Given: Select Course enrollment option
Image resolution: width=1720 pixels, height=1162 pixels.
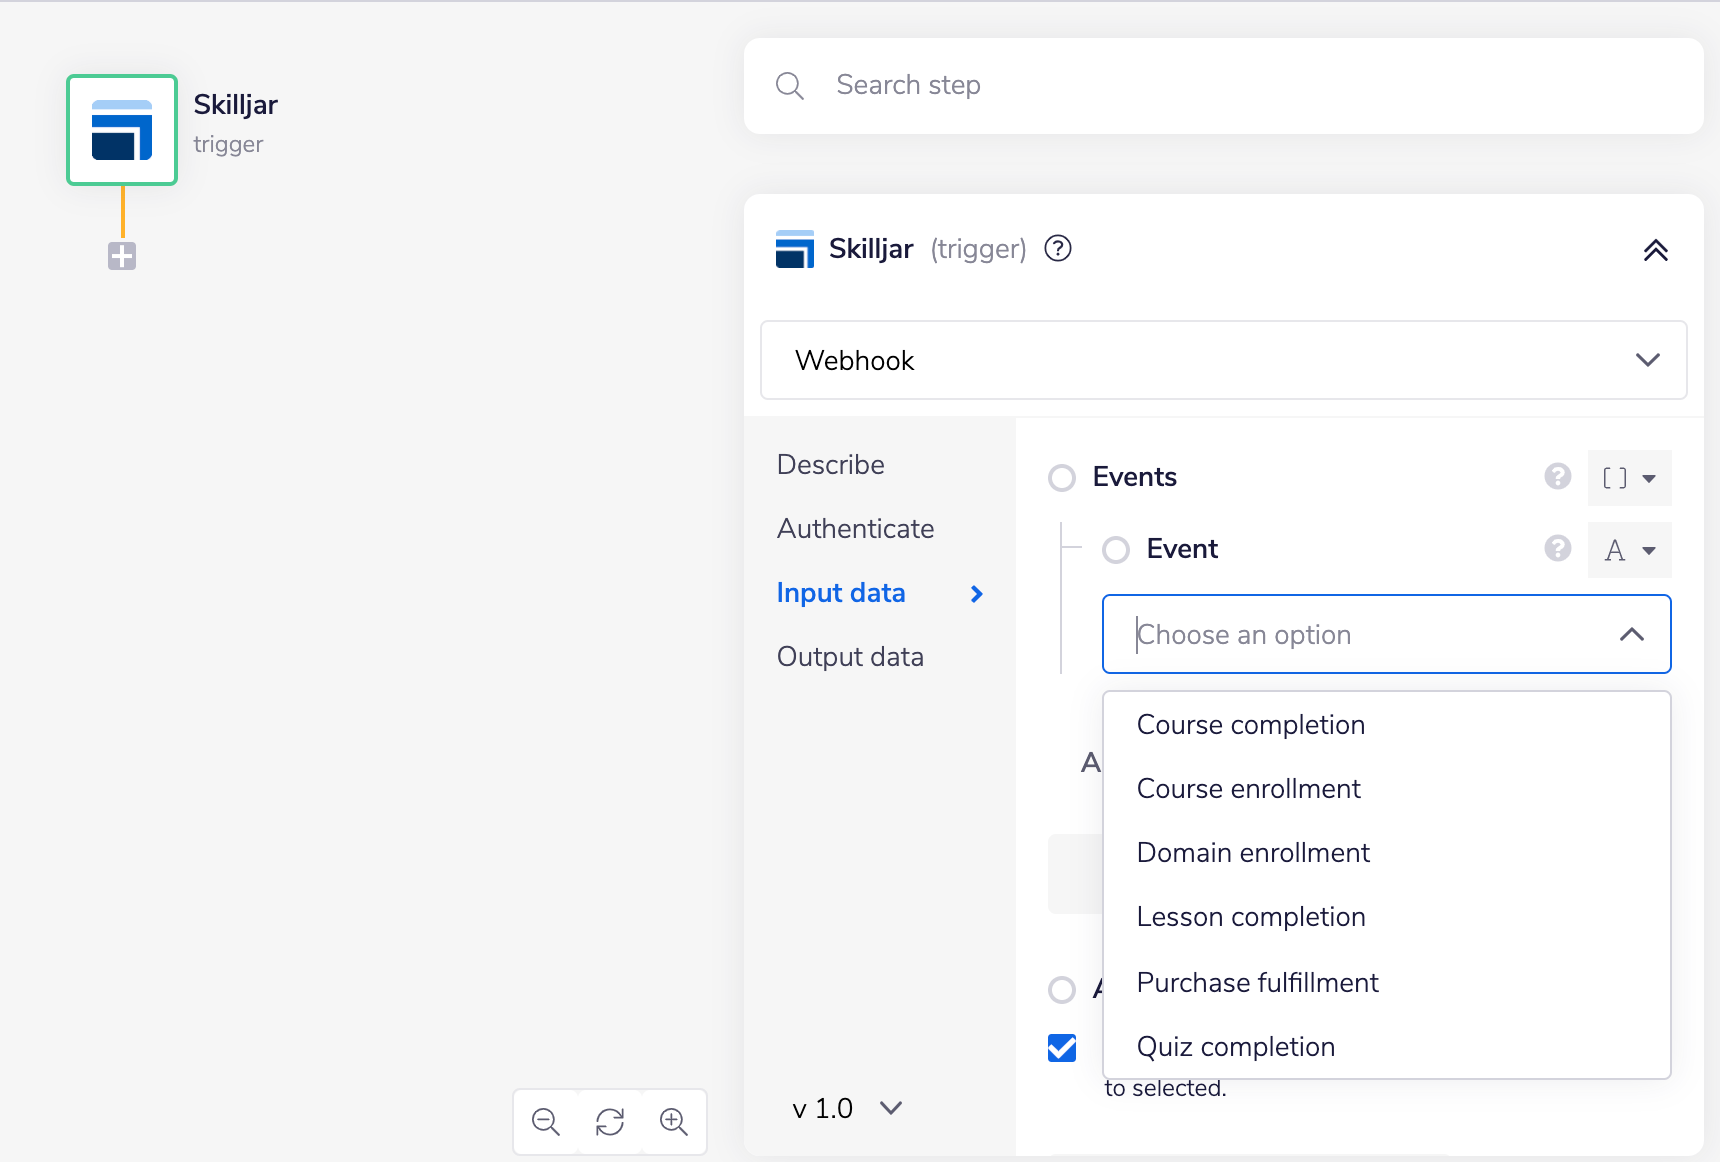Looking at the screenshot, I should (x=1387, y=789).
